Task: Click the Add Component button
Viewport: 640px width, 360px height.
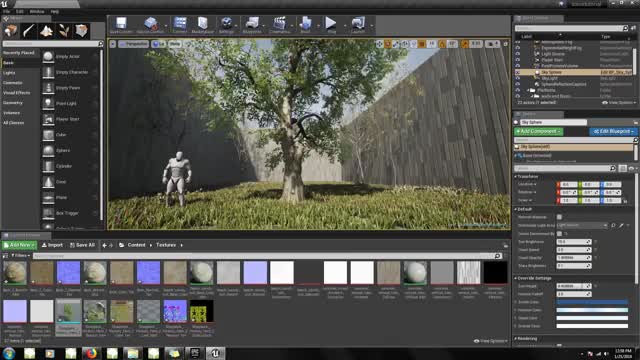Action: (538, 131)
